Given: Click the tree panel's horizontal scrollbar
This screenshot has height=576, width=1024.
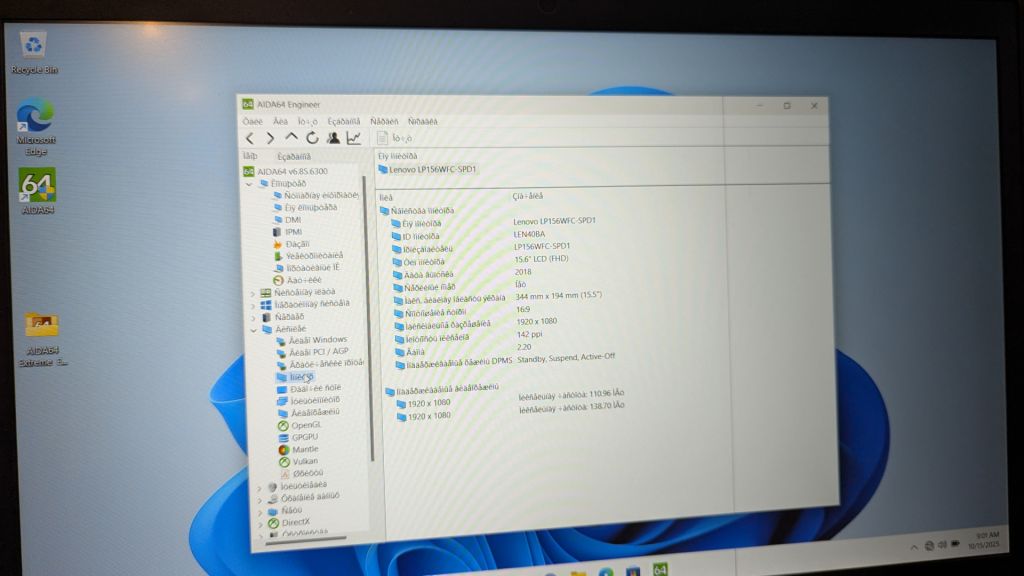Looking at the screenshot, I should coord(306,539).
